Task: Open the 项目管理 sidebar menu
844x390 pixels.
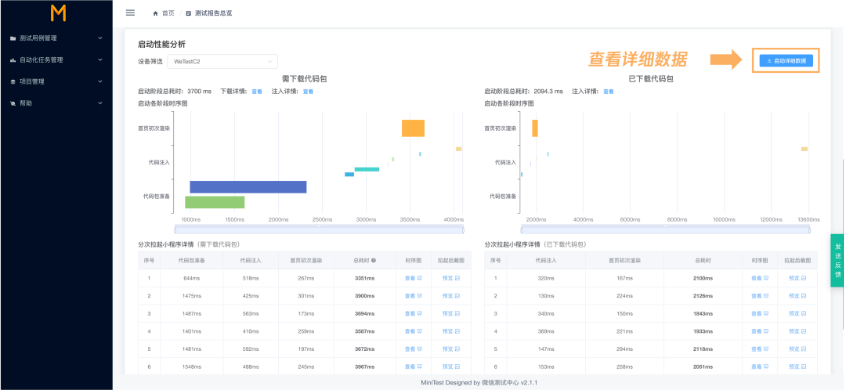Action: tap(57, 82)
